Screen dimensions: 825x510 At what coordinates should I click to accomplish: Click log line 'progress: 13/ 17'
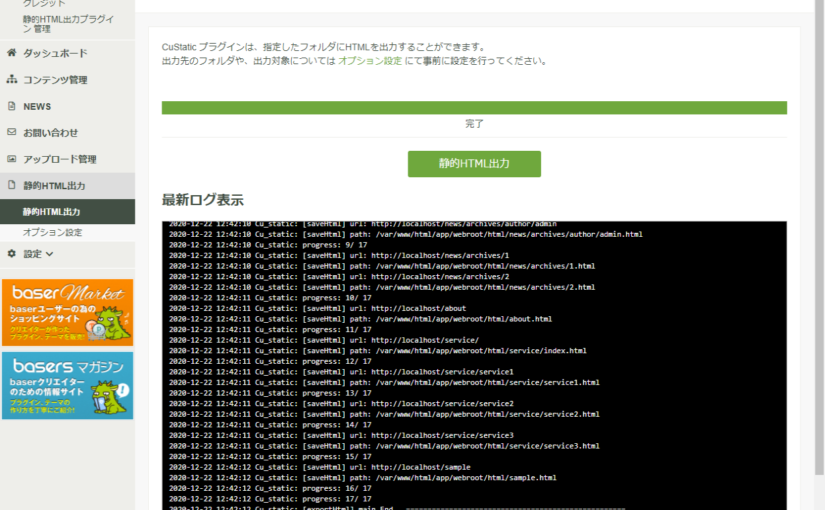tap(337, 393)
